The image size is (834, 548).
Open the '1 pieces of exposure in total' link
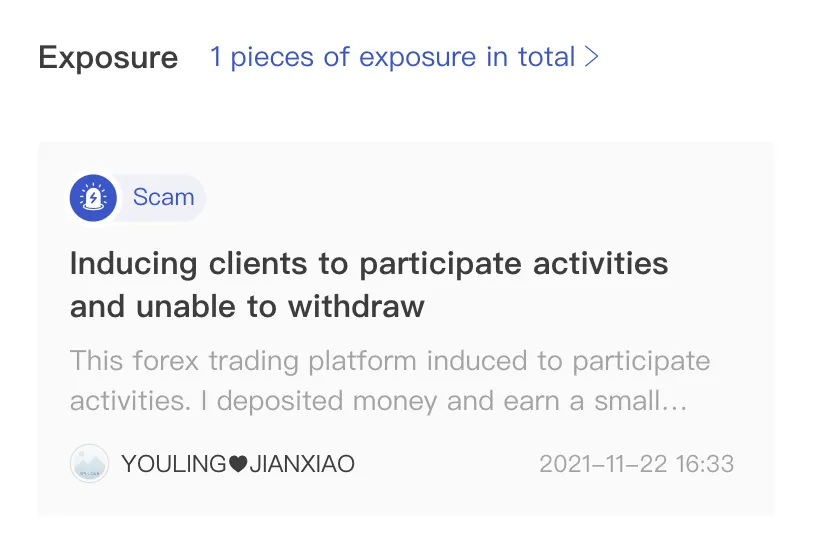(x=404, y=57)
